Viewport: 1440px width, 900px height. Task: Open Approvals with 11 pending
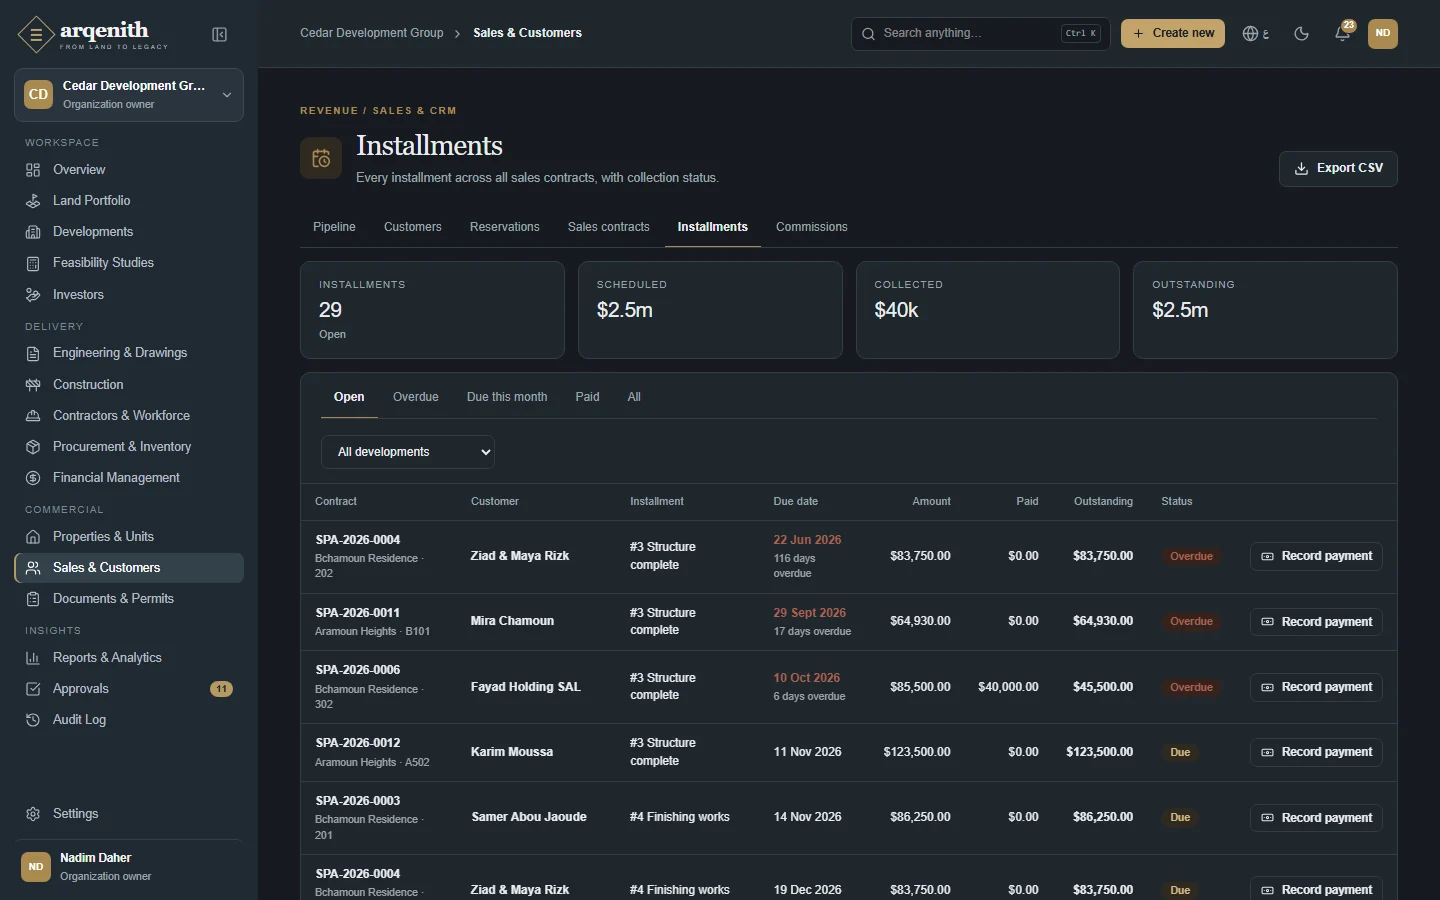point(129,689)
